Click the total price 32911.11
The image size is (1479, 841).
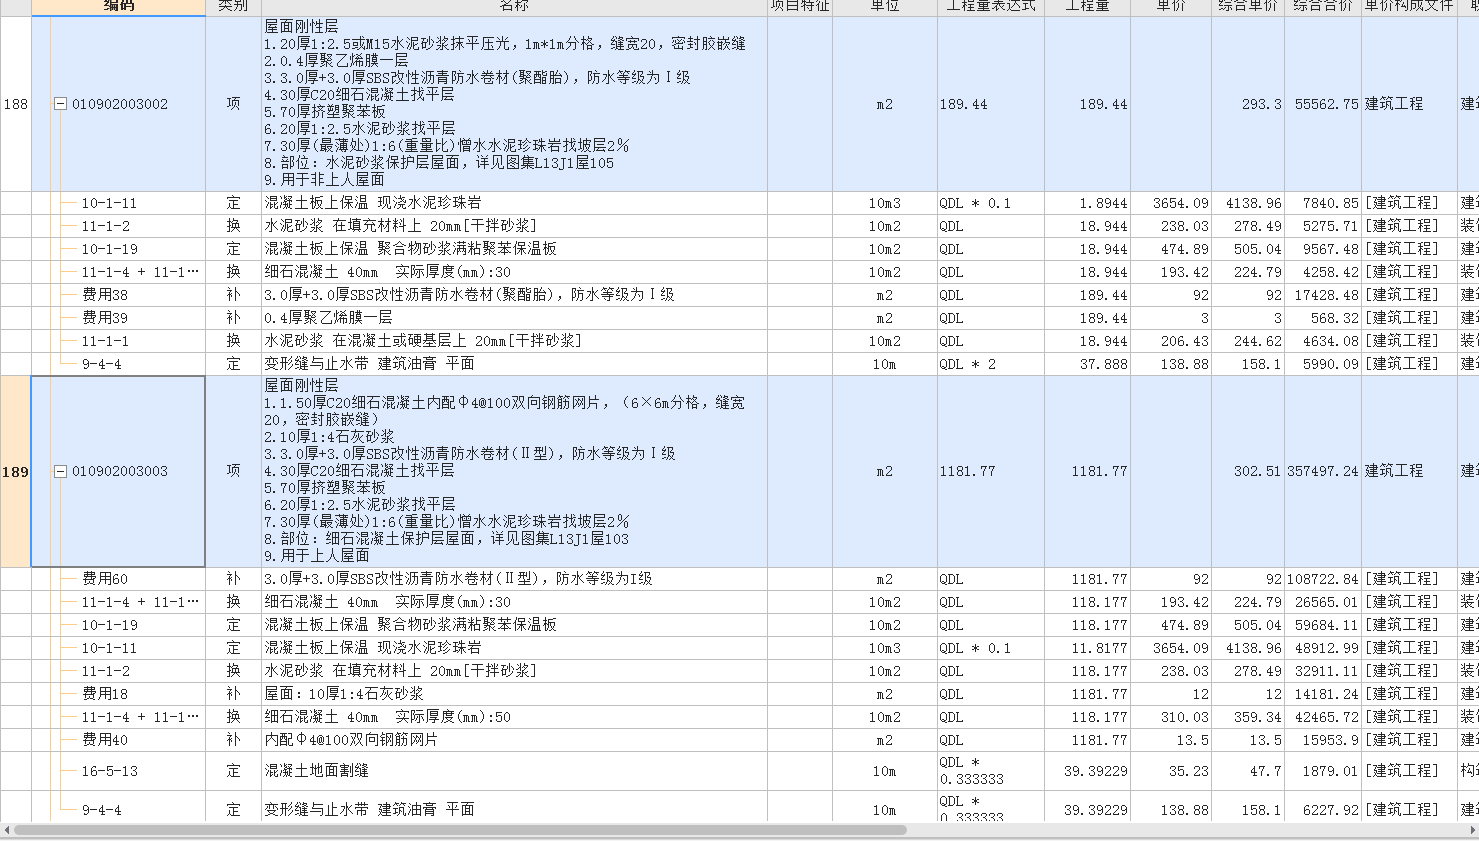(x=1326, y=671)
